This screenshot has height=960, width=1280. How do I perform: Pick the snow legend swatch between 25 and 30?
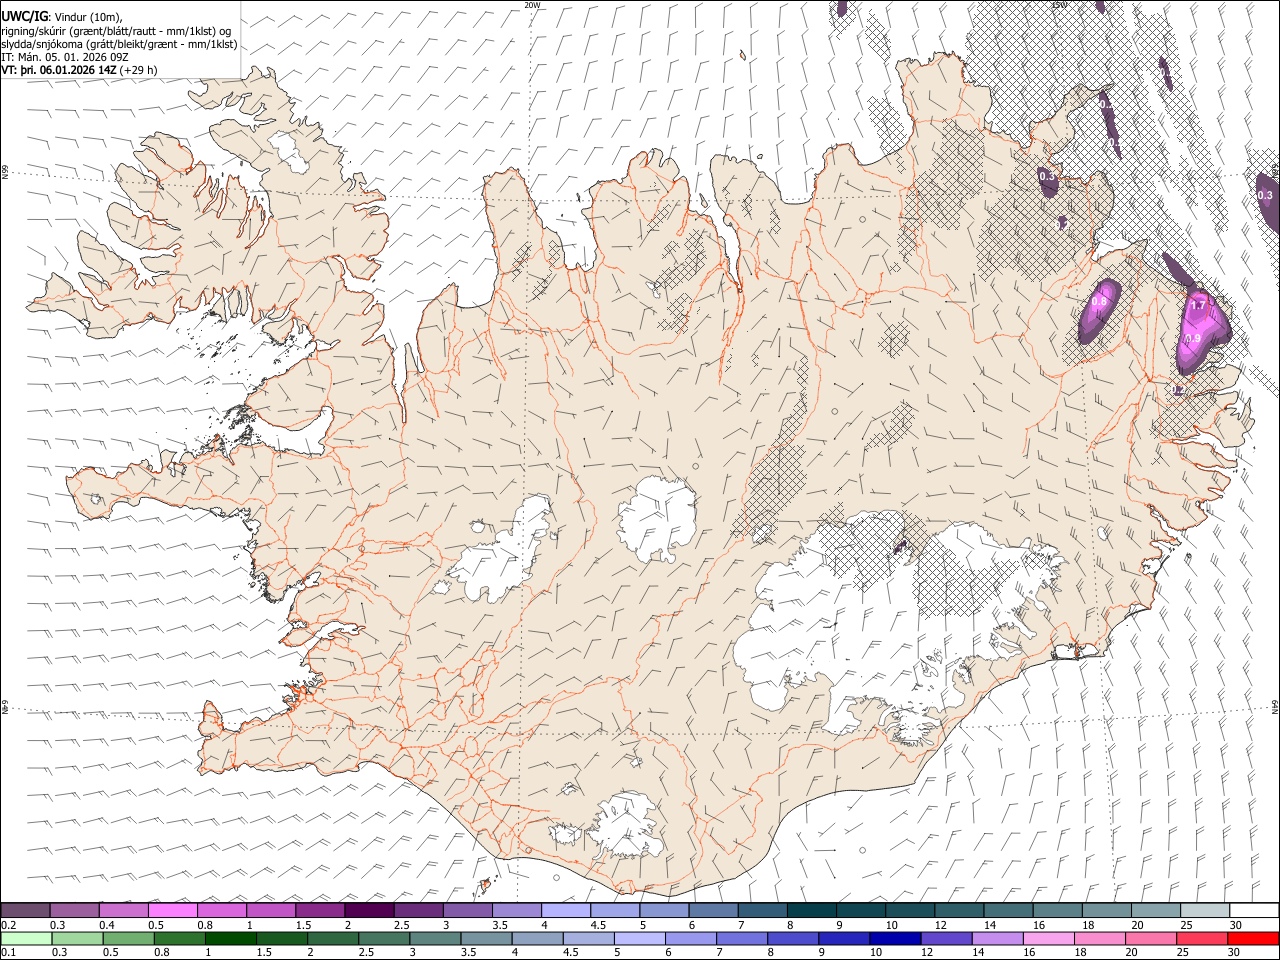pos(1205,910)
